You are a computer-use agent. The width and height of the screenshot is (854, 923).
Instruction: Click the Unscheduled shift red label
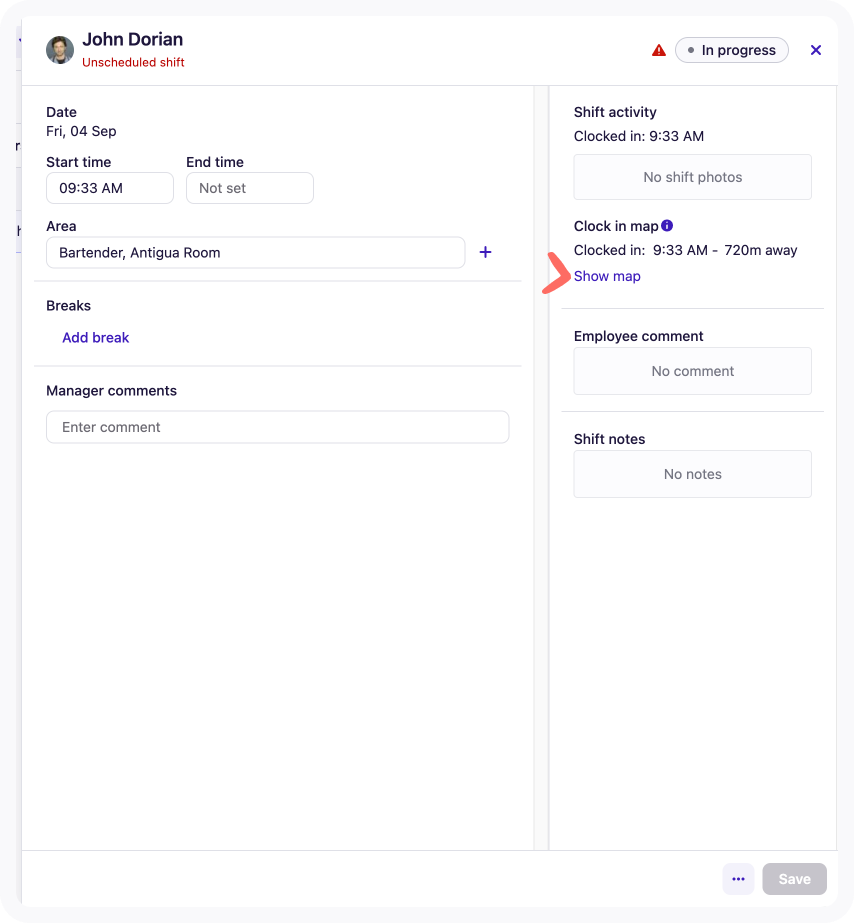point(133,62)
